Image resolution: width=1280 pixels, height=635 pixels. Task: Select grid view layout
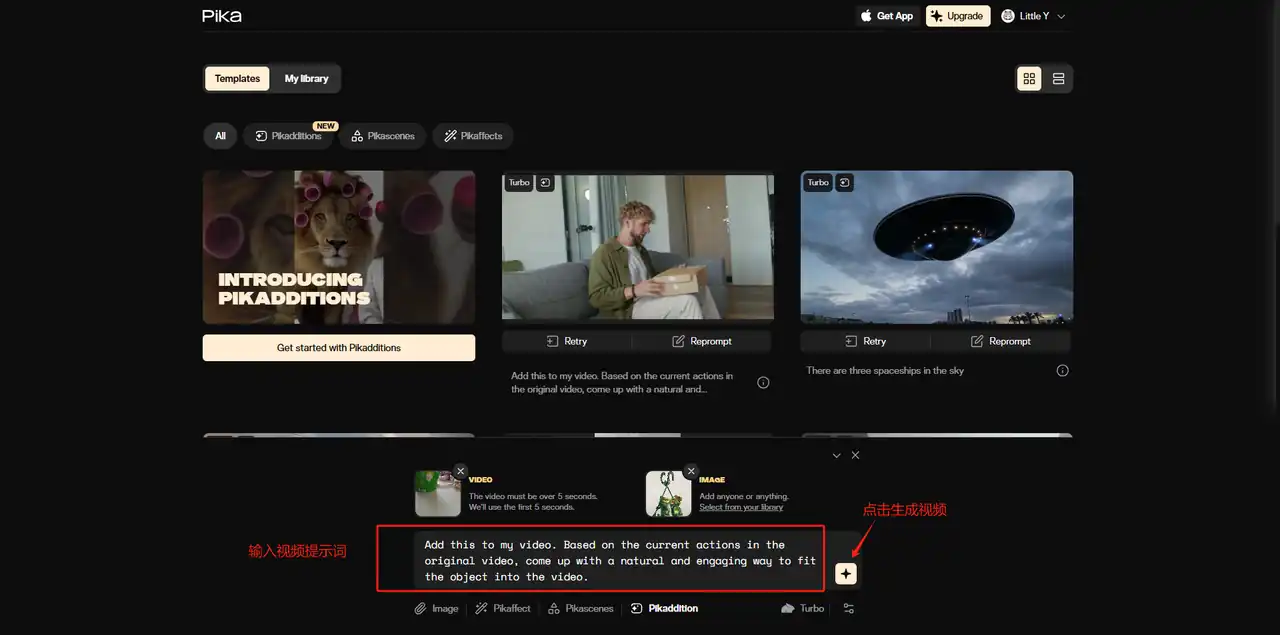1029,79
